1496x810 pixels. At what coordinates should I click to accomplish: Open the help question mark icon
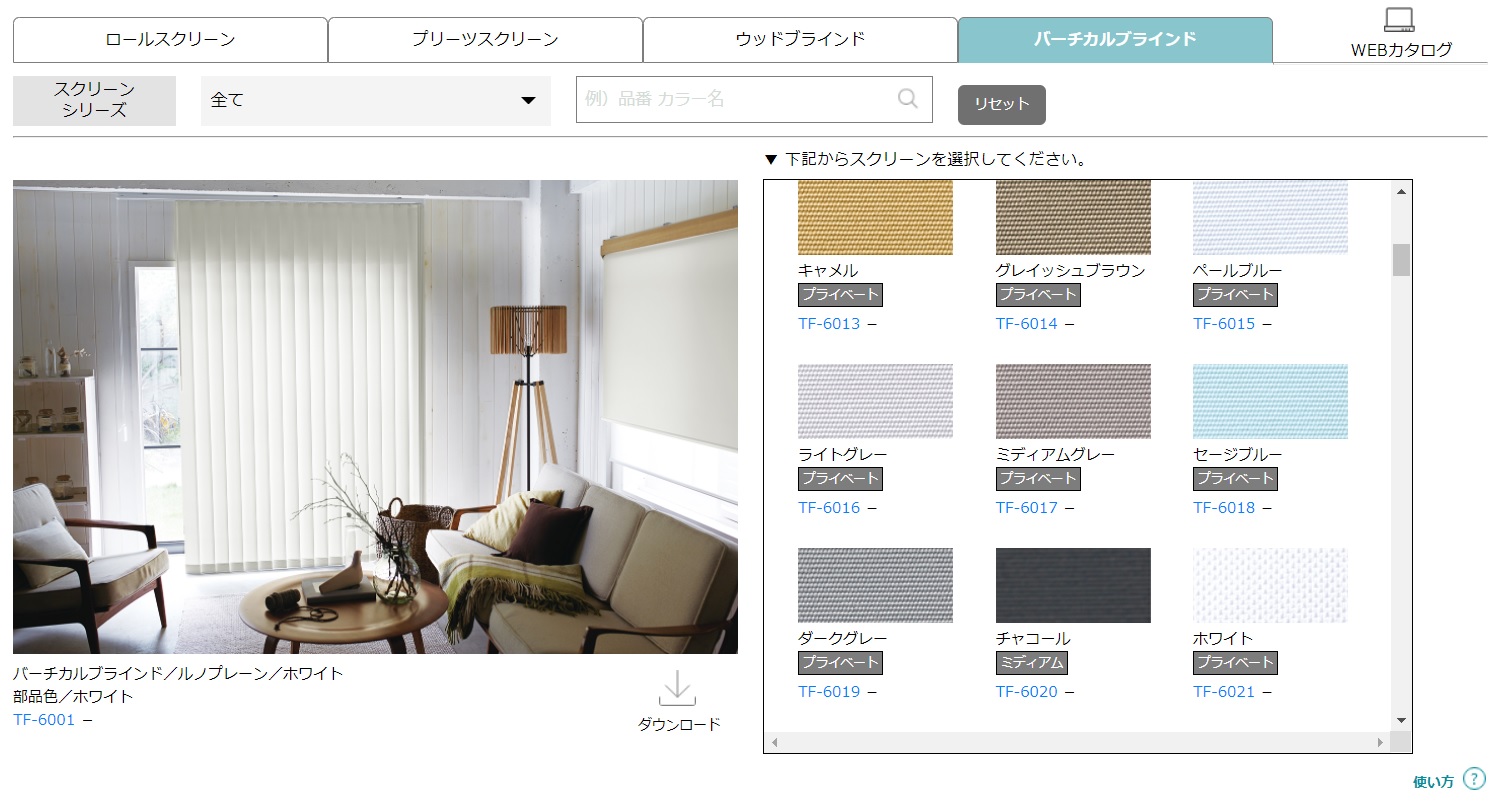(1473, 779)
